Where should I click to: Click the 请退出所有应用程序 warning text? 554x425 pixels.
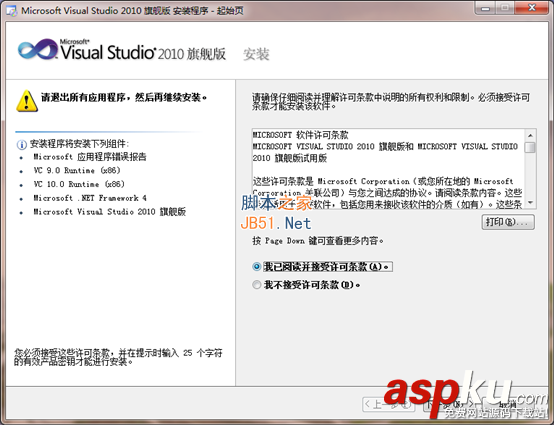tap(124, 97)
